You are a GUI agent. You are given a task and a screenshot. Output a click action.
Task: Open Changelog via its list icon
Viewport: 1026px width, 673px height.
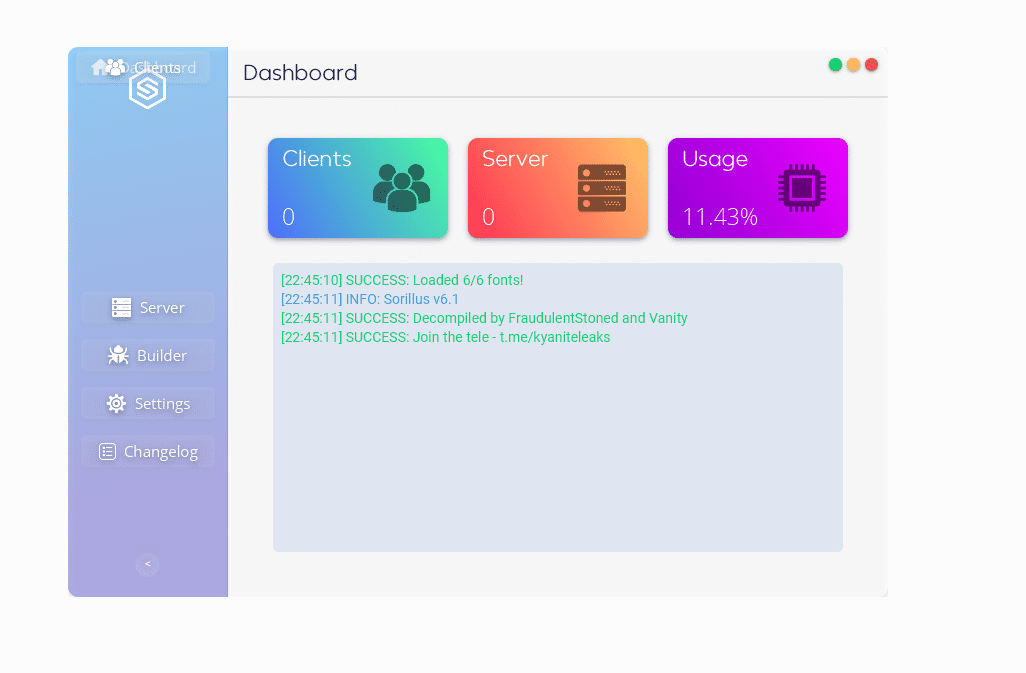[108, 451]
